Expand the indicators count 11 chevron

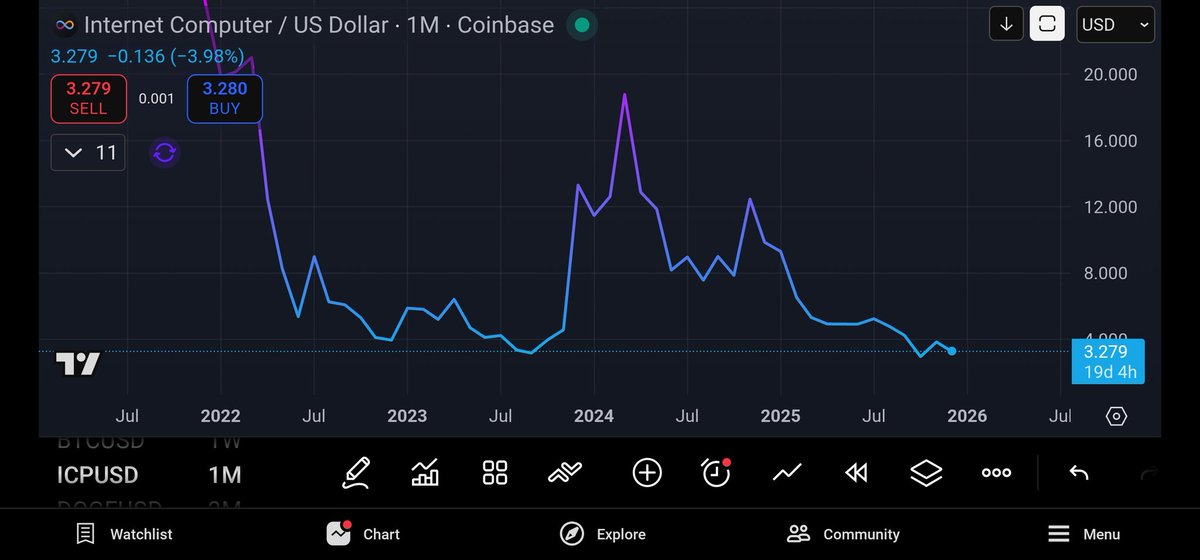tap(88, 152)
